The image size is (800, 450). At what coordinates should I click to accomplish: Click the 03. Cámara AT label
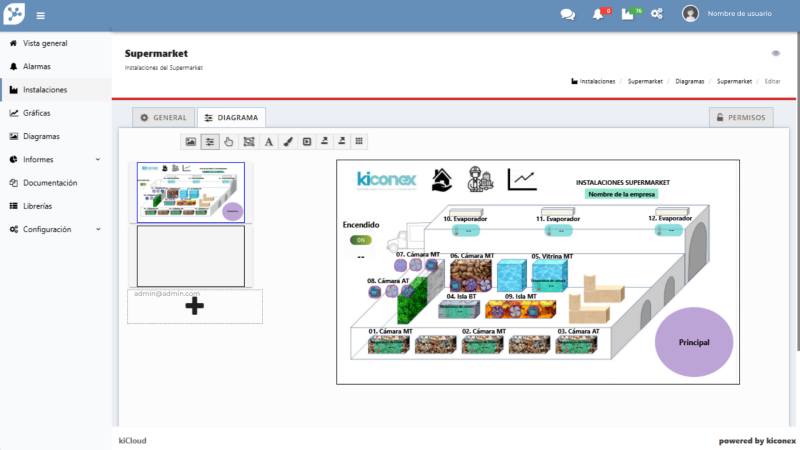coord(578,331)
